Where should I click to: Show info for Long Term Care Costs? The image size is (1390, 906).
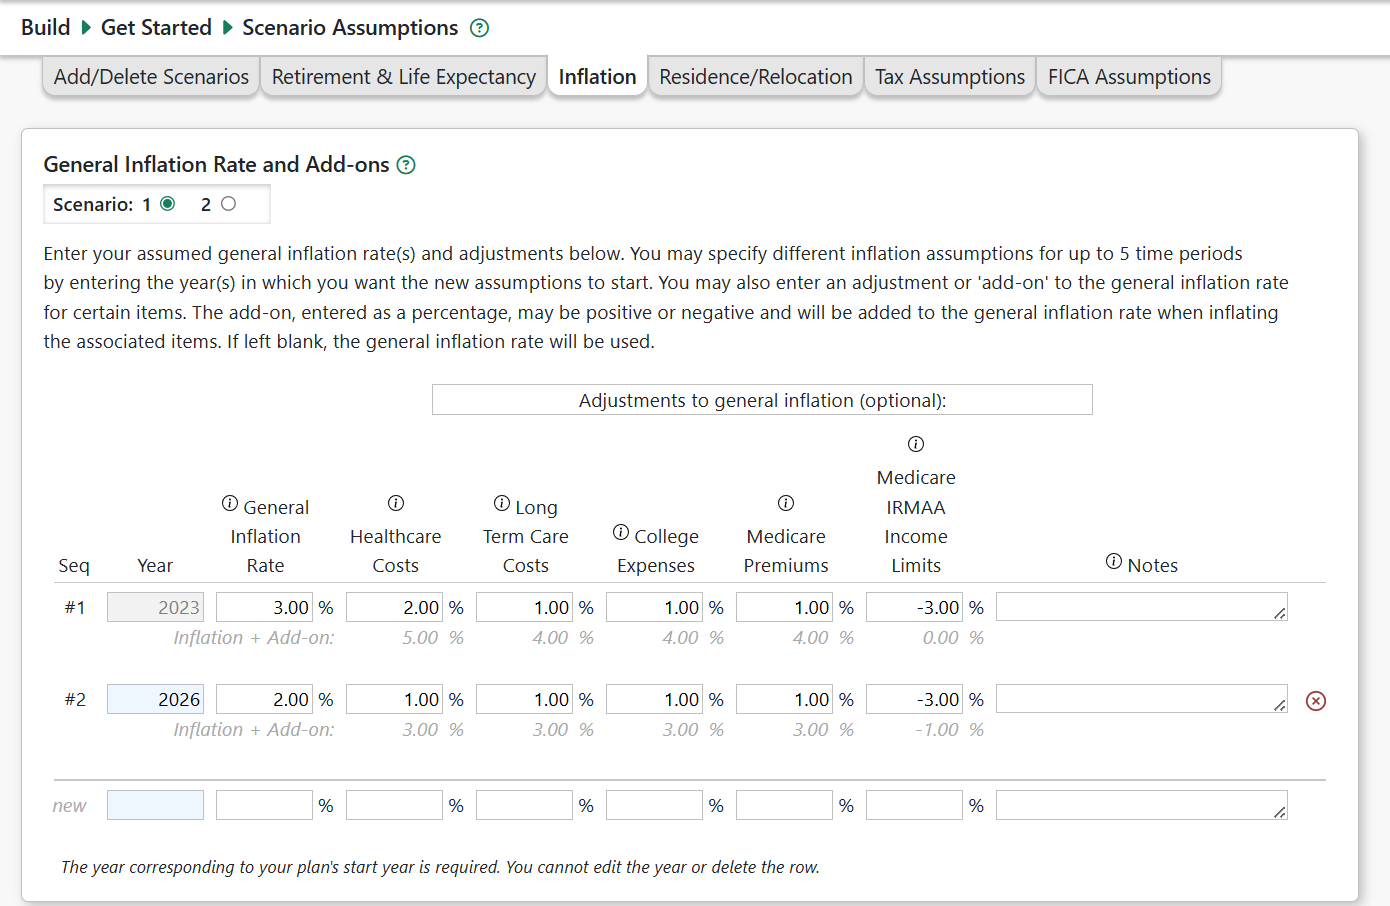pyautogui.click(x=502, y=503)
